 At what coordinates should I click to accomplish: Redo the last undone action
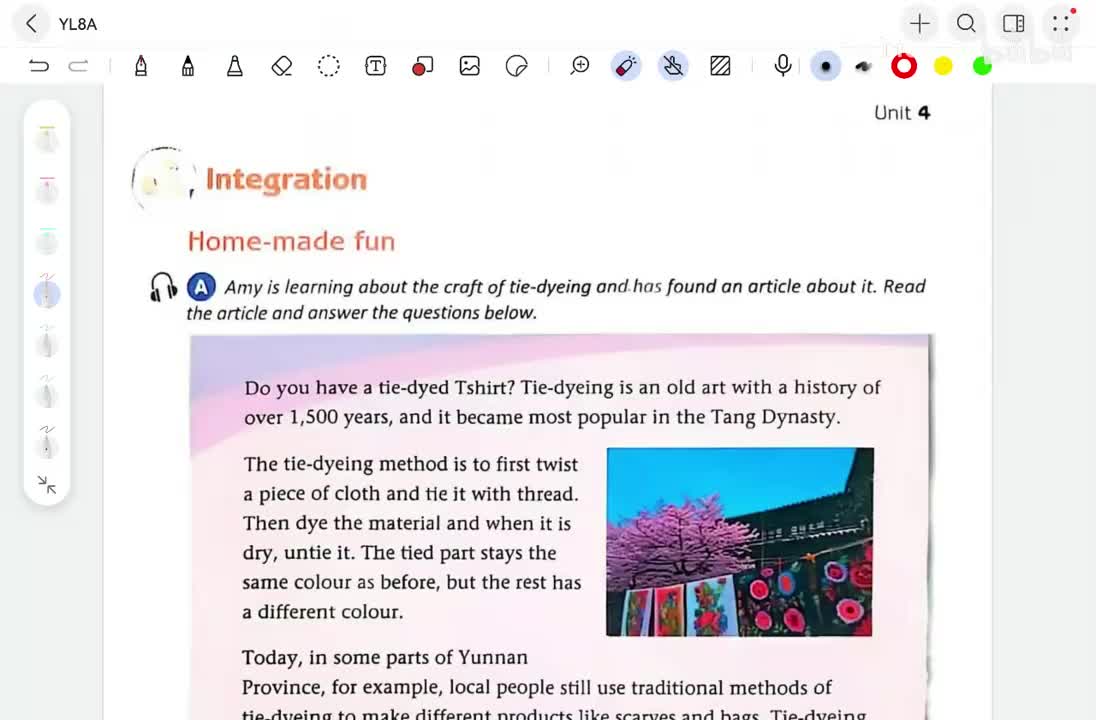coord(78,66)
